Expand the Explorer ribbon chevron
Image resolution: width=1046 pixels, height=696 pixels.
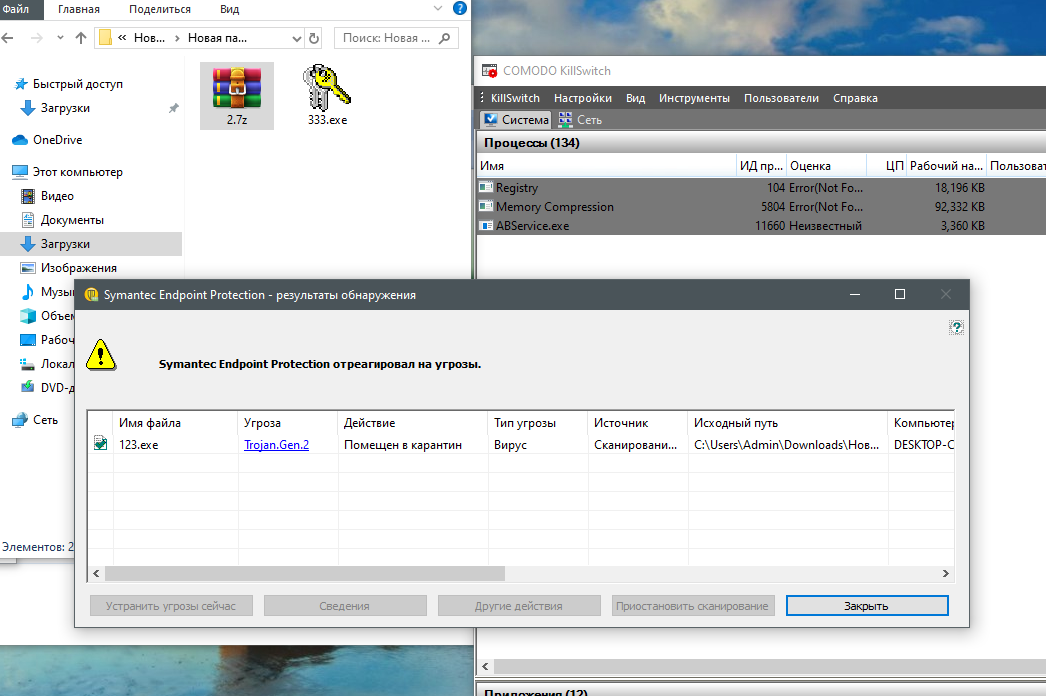pos(438,9)
